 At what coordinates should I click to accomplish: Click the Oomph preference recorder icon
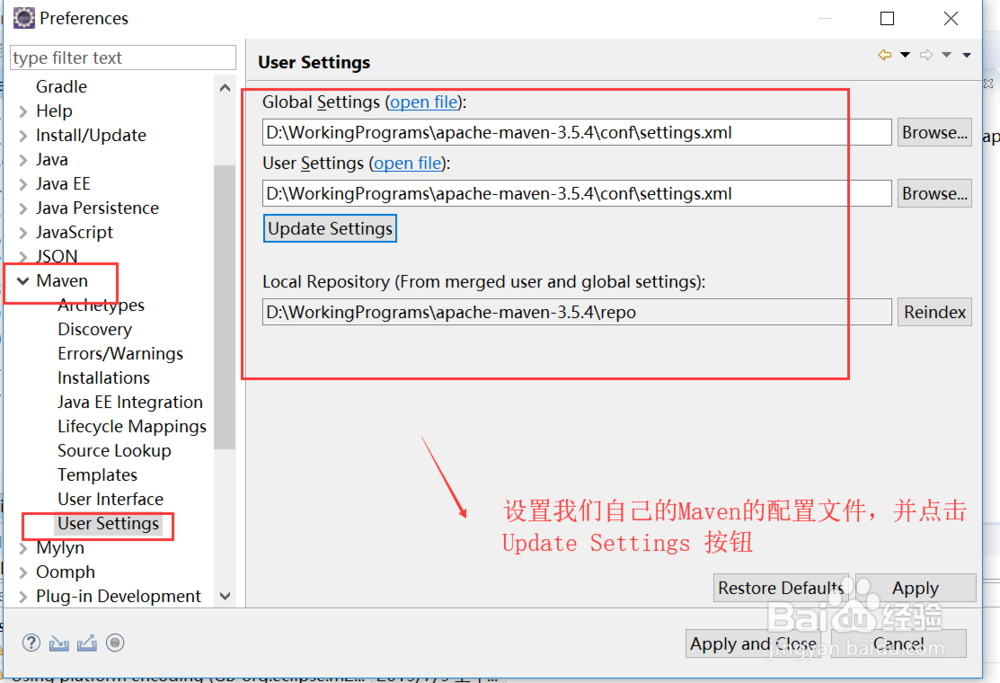pyautogui.click(x=115, y=643)
